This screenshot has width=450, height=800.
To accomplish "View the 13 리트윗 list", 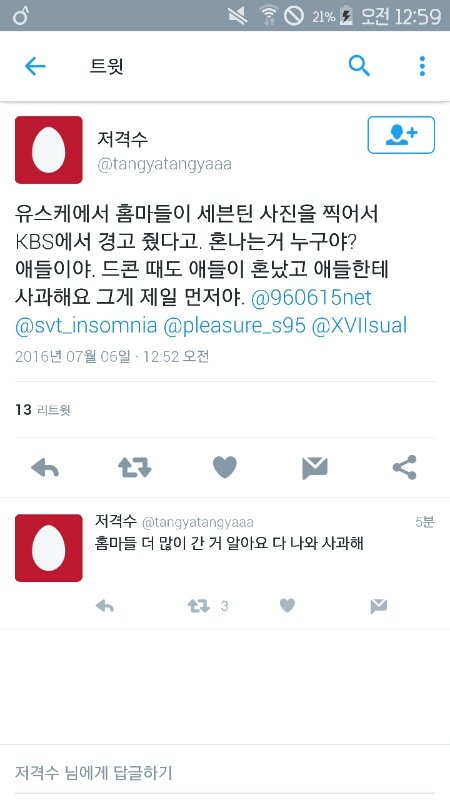I will (x=43, y=410).
